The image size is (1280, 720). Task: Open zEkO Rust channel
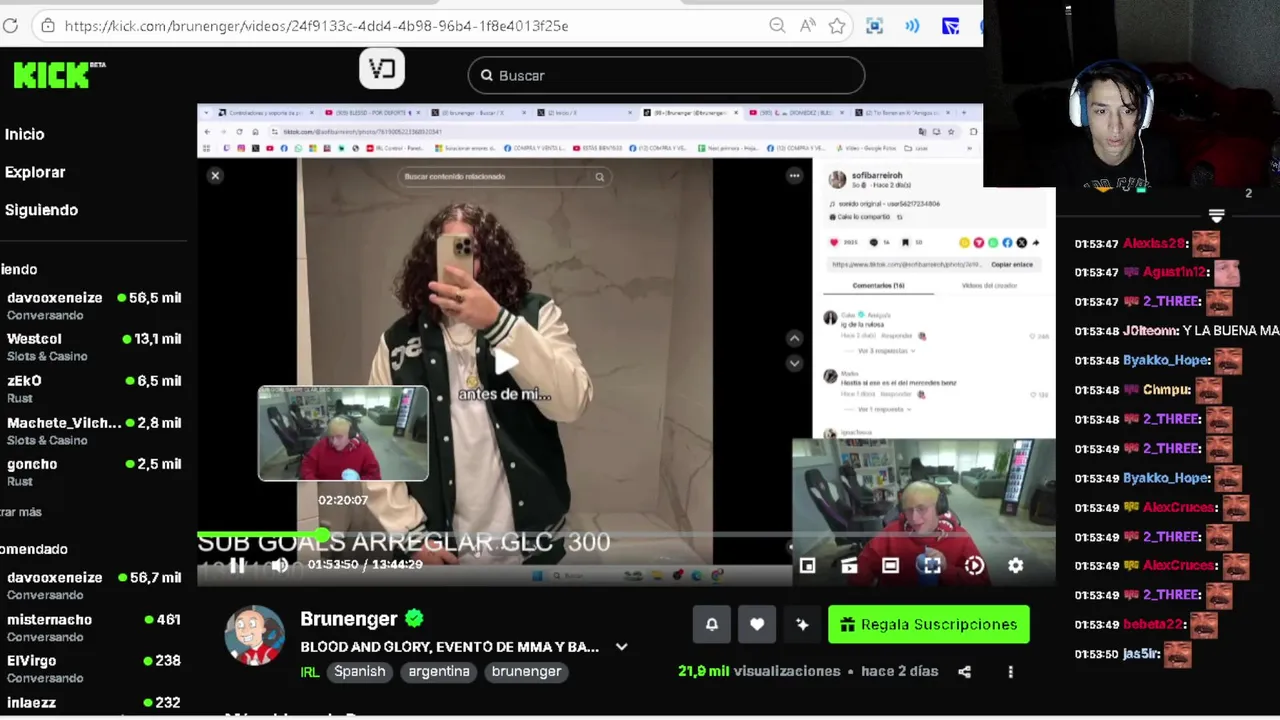point(93,389)
